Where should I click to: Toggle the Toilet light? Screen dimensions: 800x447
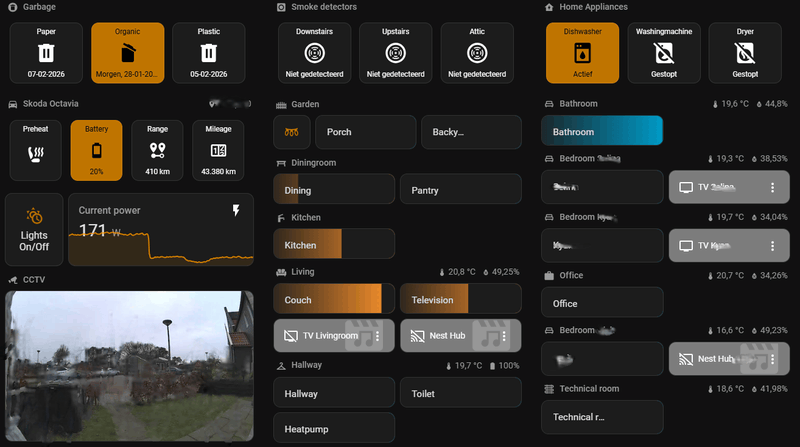click(x=461, y=392)
